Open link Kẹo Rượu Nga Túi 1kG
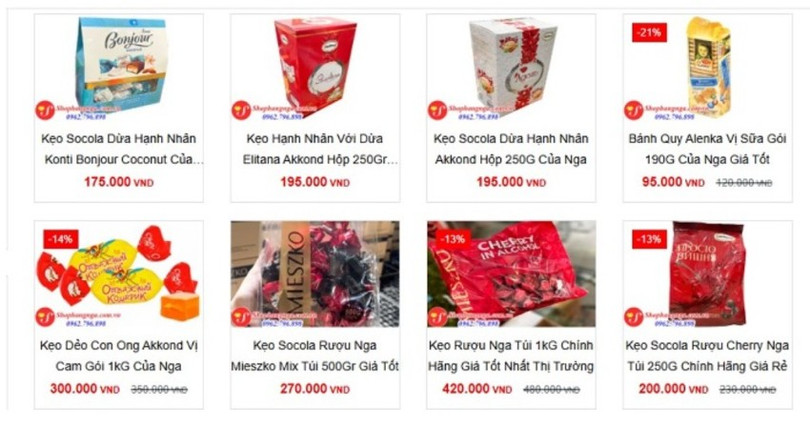810x425 pixels. tap(511, 356)
